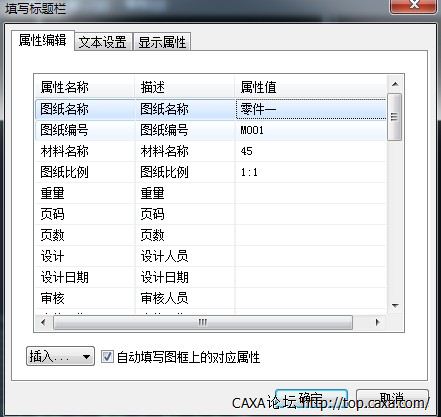Close the 填写标题栏 dialog window
The height and width of the screenshot is (417, 441).
point(414,5)
